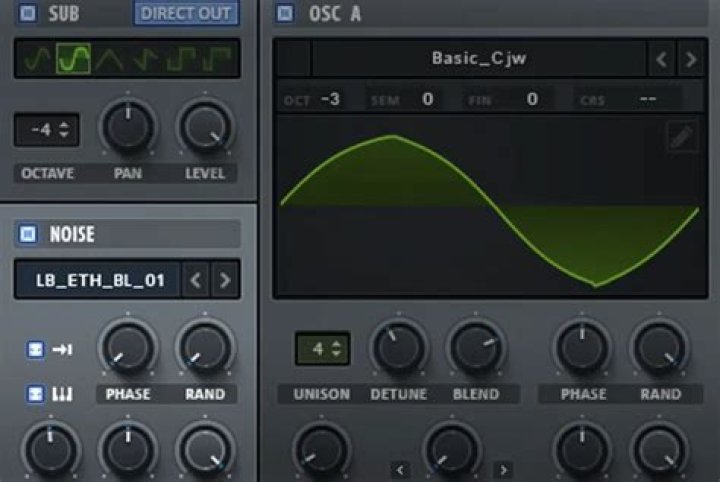Viewport: 720px width, 482px height.
Task: Click the OSC A DETUNE knob
Action: pyautogui.click(x=399, y=347)
